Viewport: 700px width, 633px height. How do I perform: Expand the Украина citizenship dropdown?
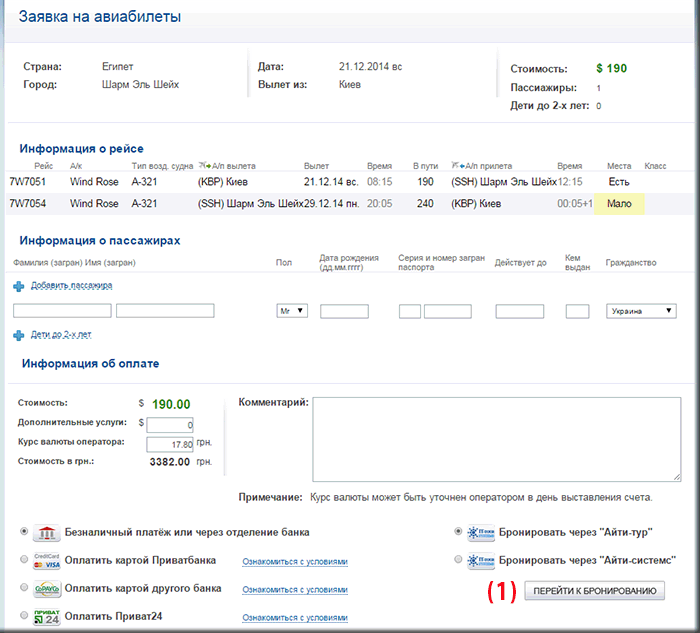click(641, 311)
